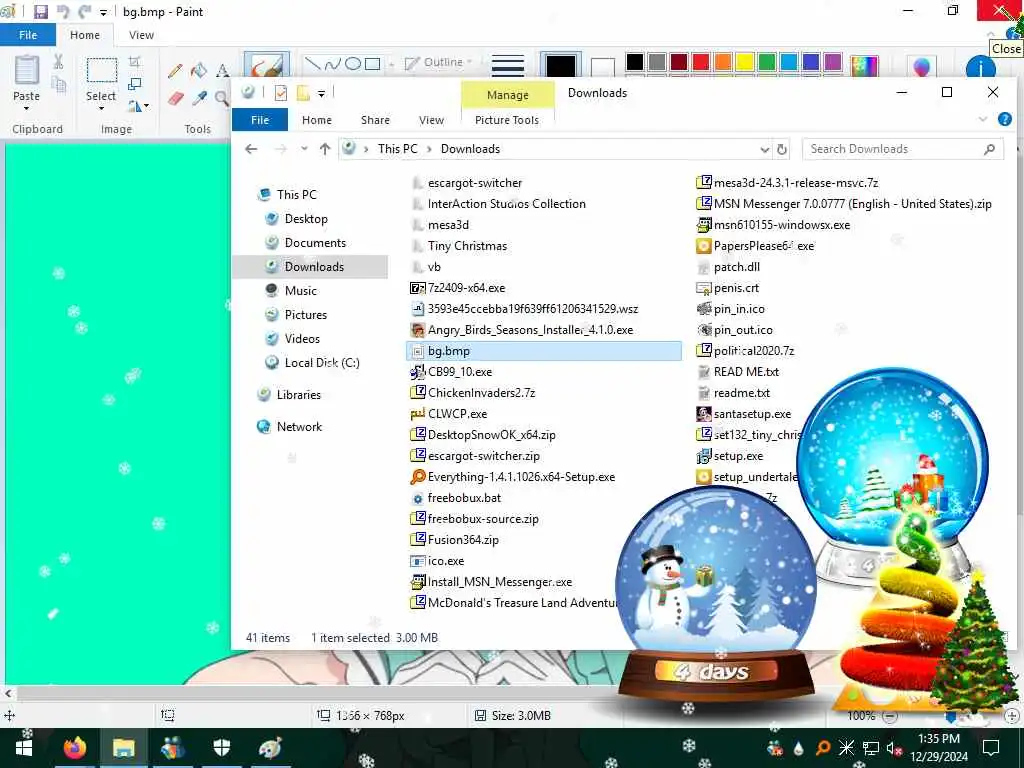Select Libraries in the navigation pane
1024x768 pixels.
(298, 394)
